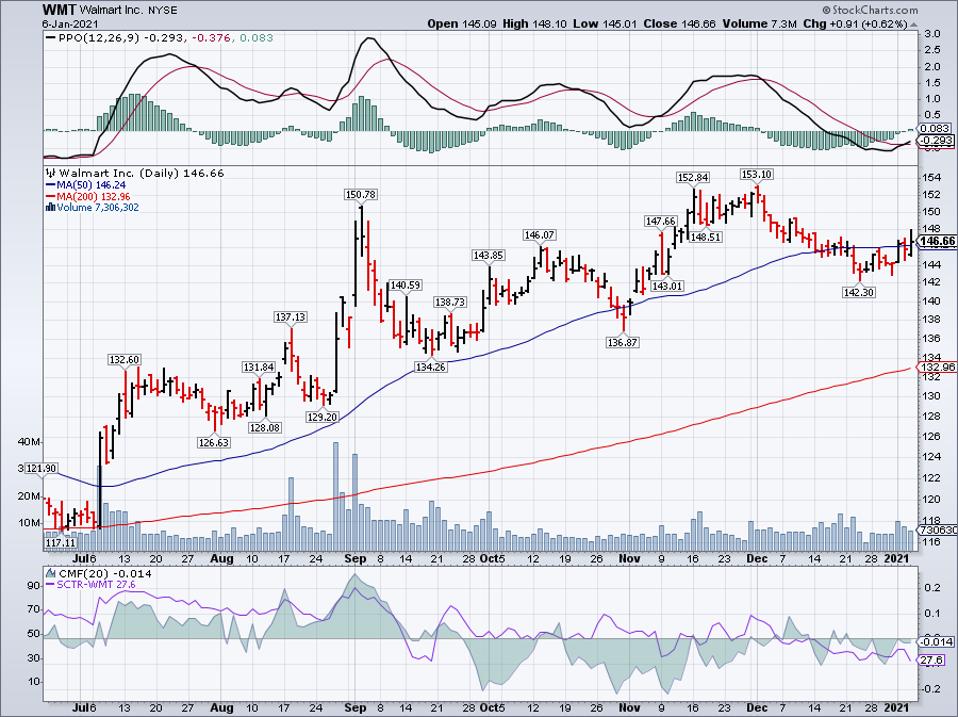The height and width of the screenshot is (717, 958).
Task: Click the 143.85 price annotation
Action: point(488,255)
